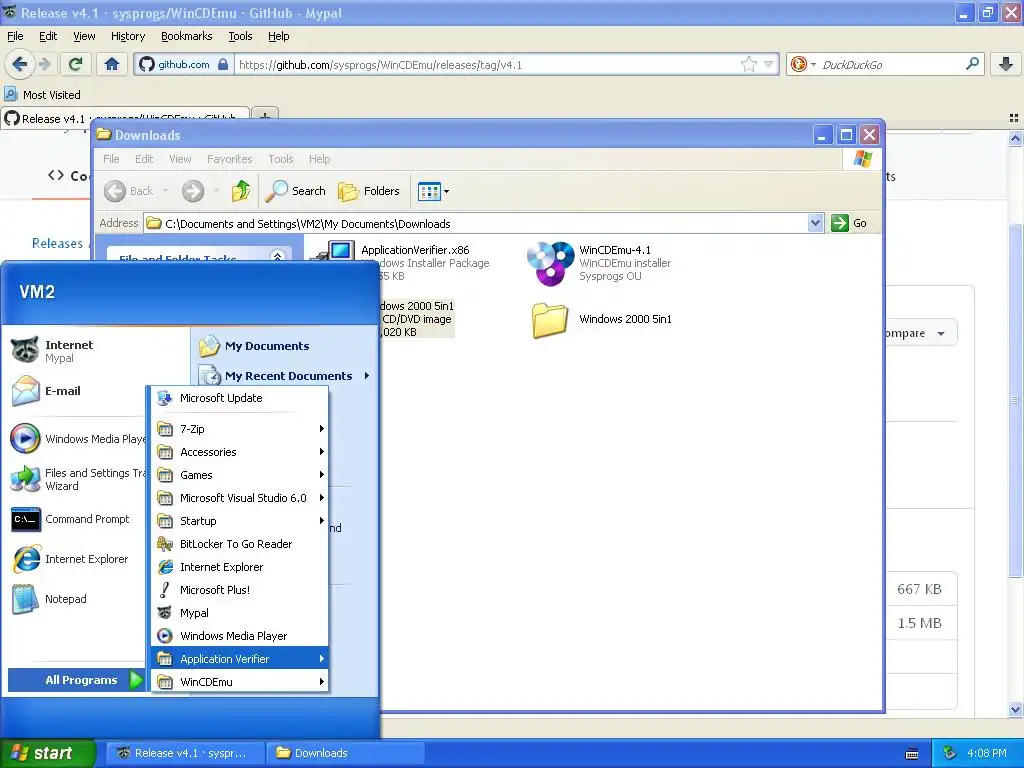Viewport: 1024px width, 768px height.
Task: Expand the Games program group
Action: click(x=239, y=475)
